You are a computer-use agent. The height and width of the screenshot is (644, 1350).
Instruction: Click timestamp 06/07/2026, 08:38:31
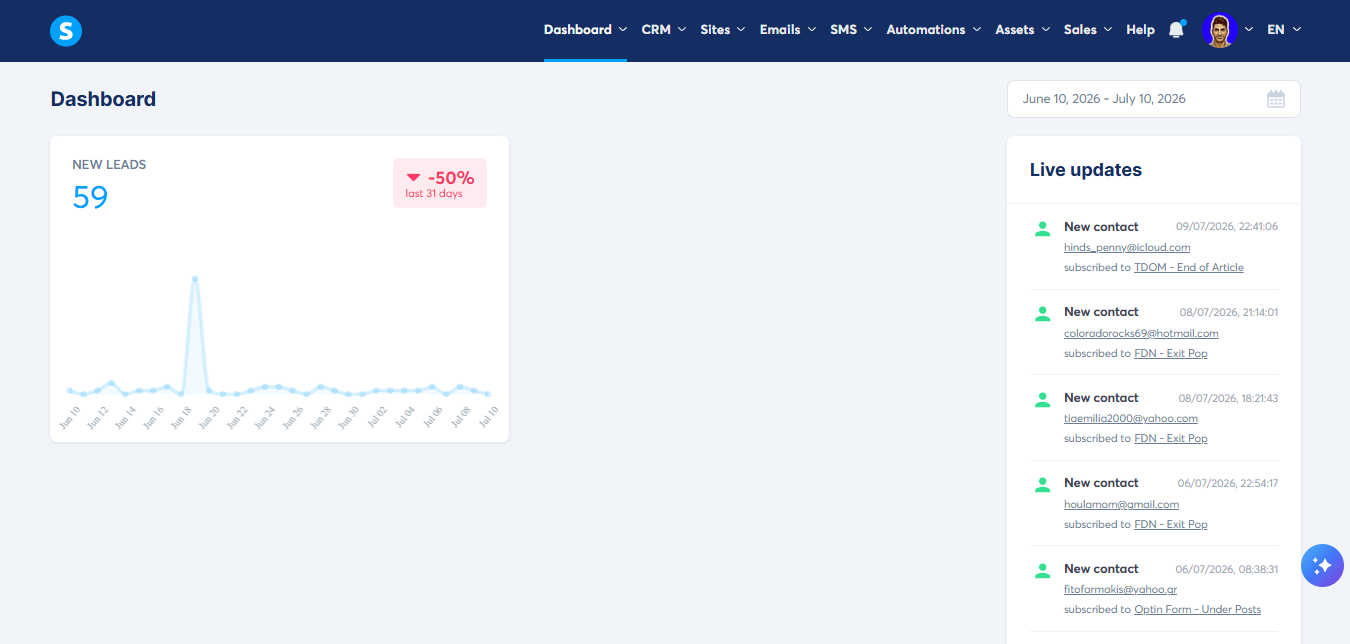[x=1227, y=569]
